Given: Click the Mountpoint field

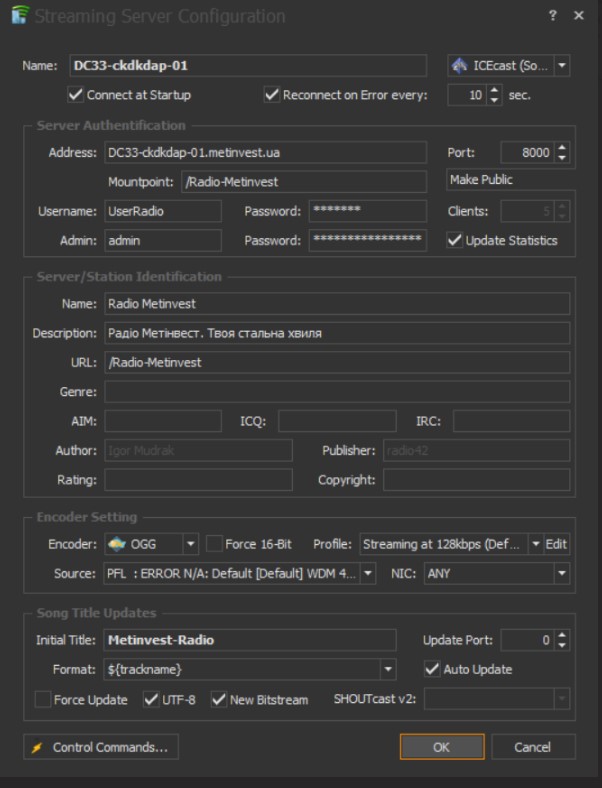Looking at the screenshot, I should click(304, 181).
